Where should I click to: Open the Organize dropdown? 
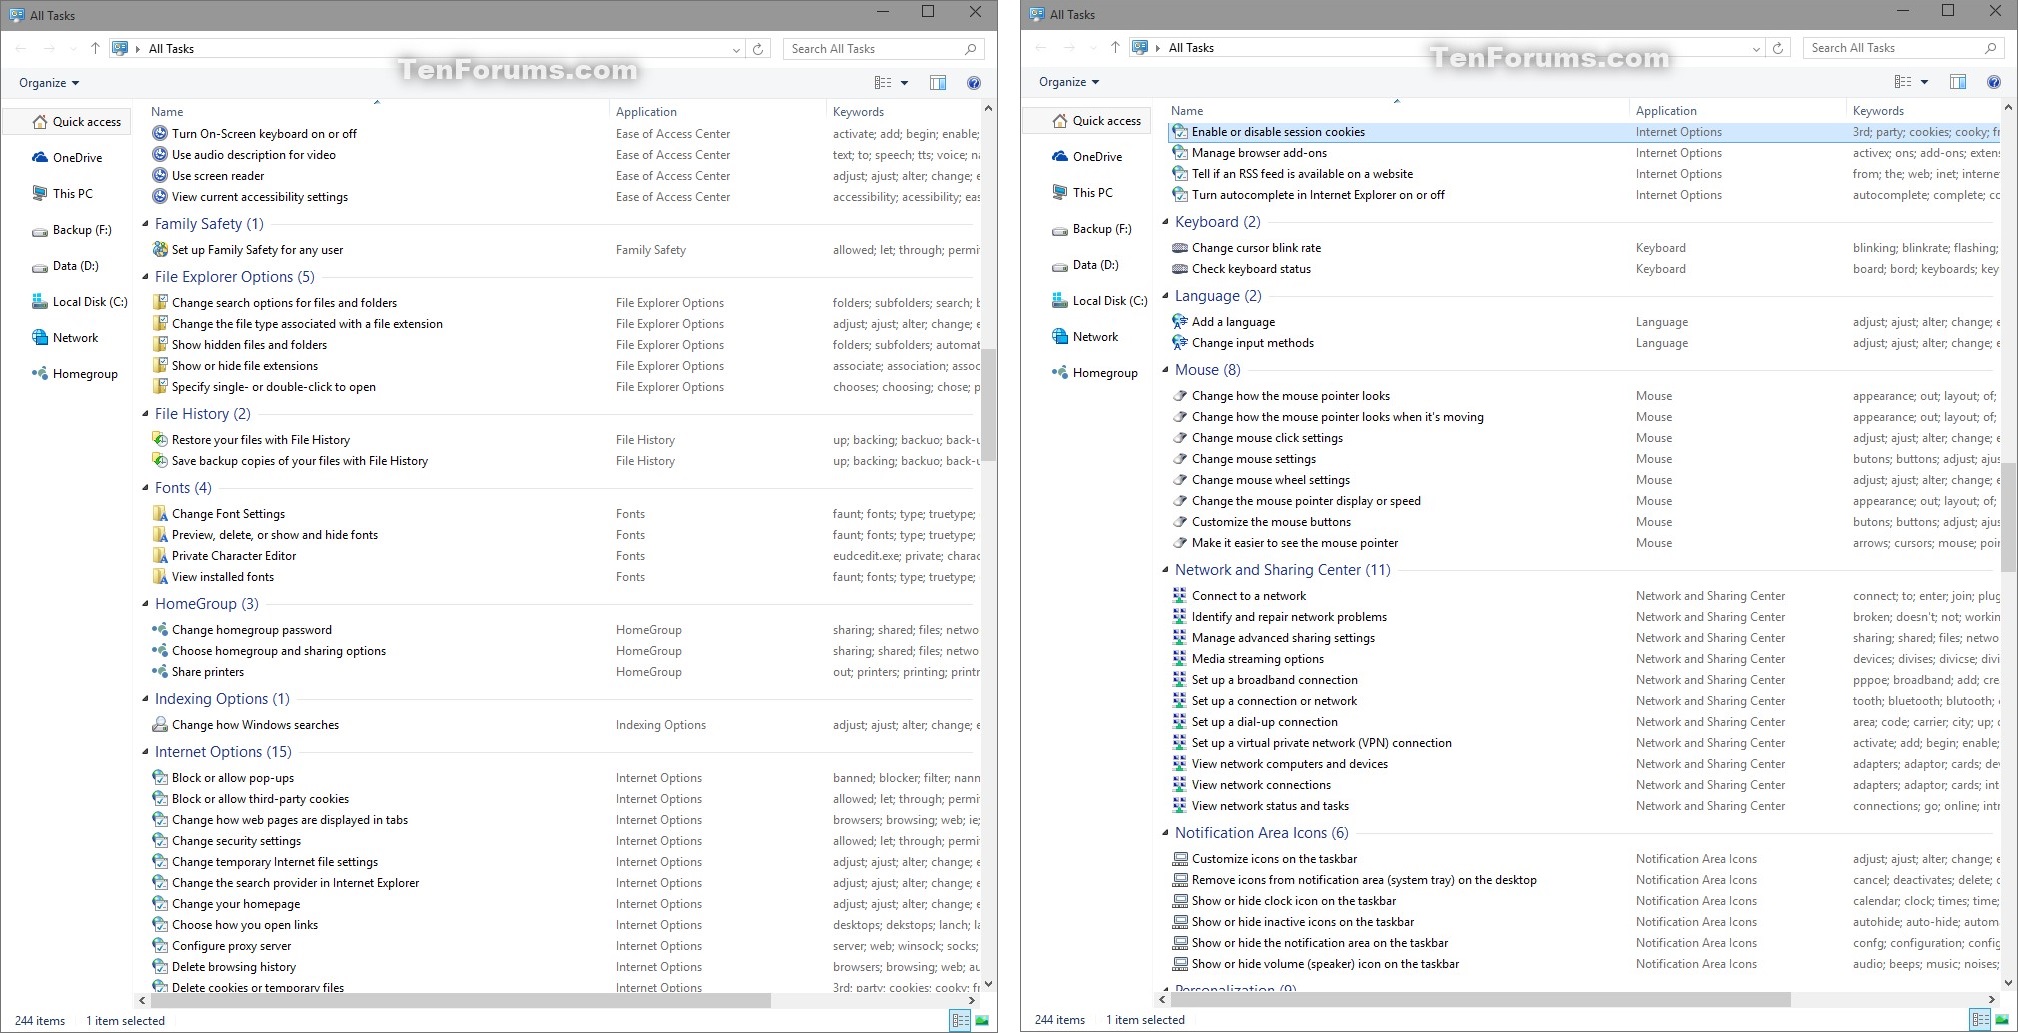coord(47,83)
